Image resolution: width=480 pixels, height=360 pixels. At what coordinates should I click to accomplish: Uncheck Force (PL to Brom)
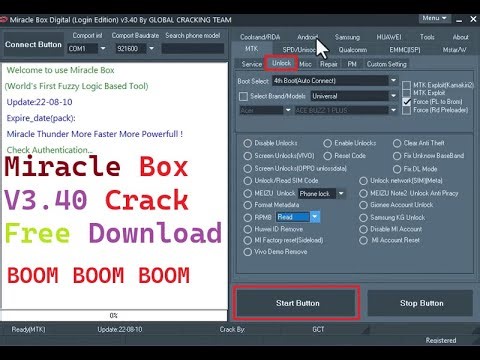tap(406, 102)
